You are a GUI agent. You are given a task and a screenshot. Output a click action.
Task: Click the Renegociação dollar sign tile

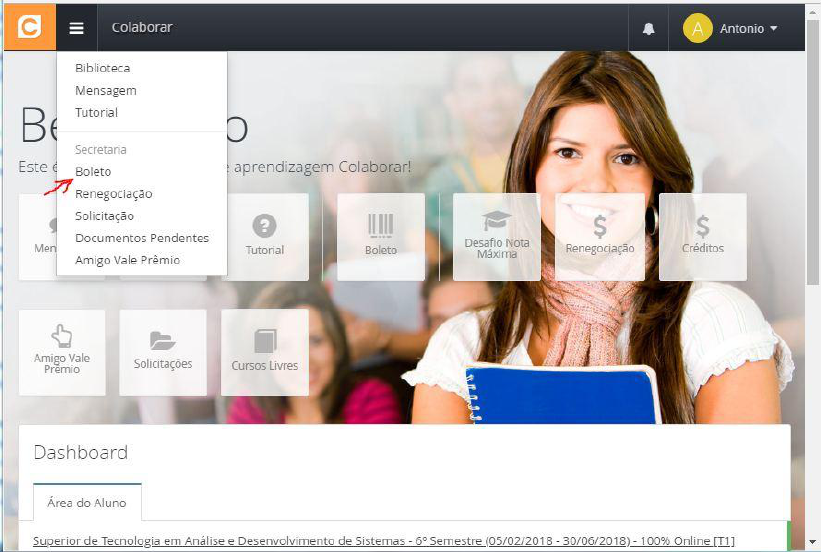pyautogui.click(x=600, y=236)
